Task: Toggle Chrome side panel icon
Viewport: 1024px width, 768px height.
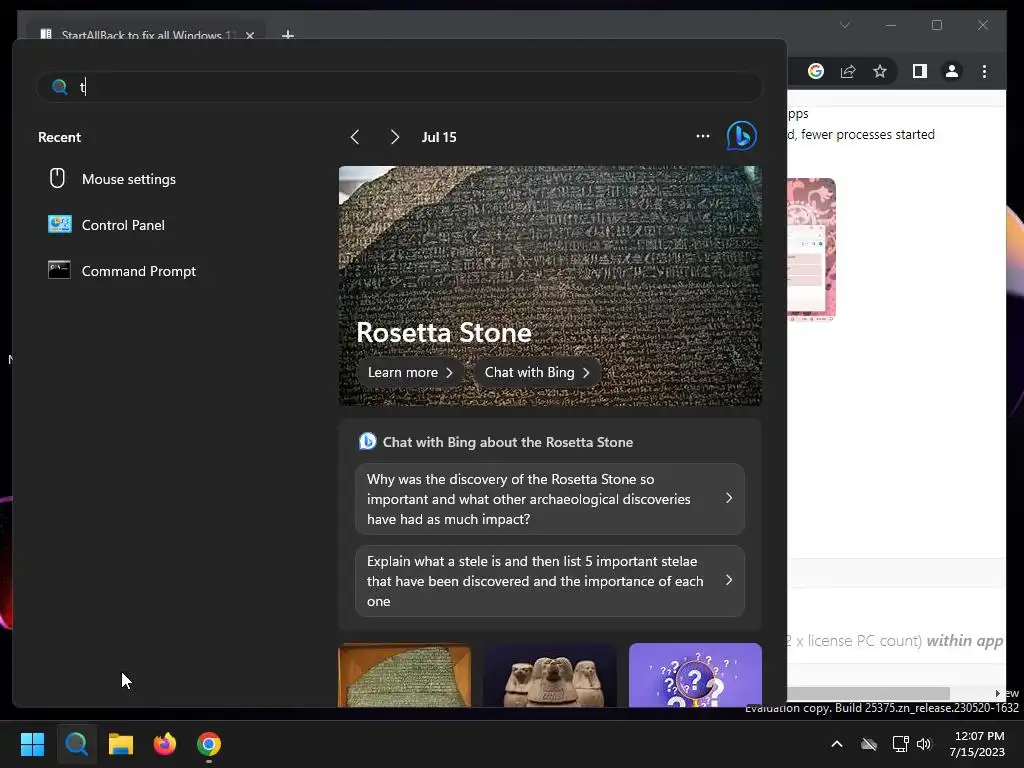Action: coord(920,71)
